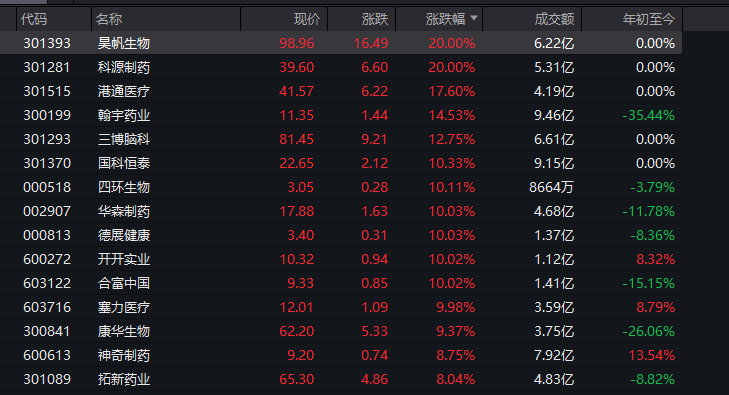Open 翰宇药业 stock row
This screenshot has width=729, height=395.
point(341,115)
